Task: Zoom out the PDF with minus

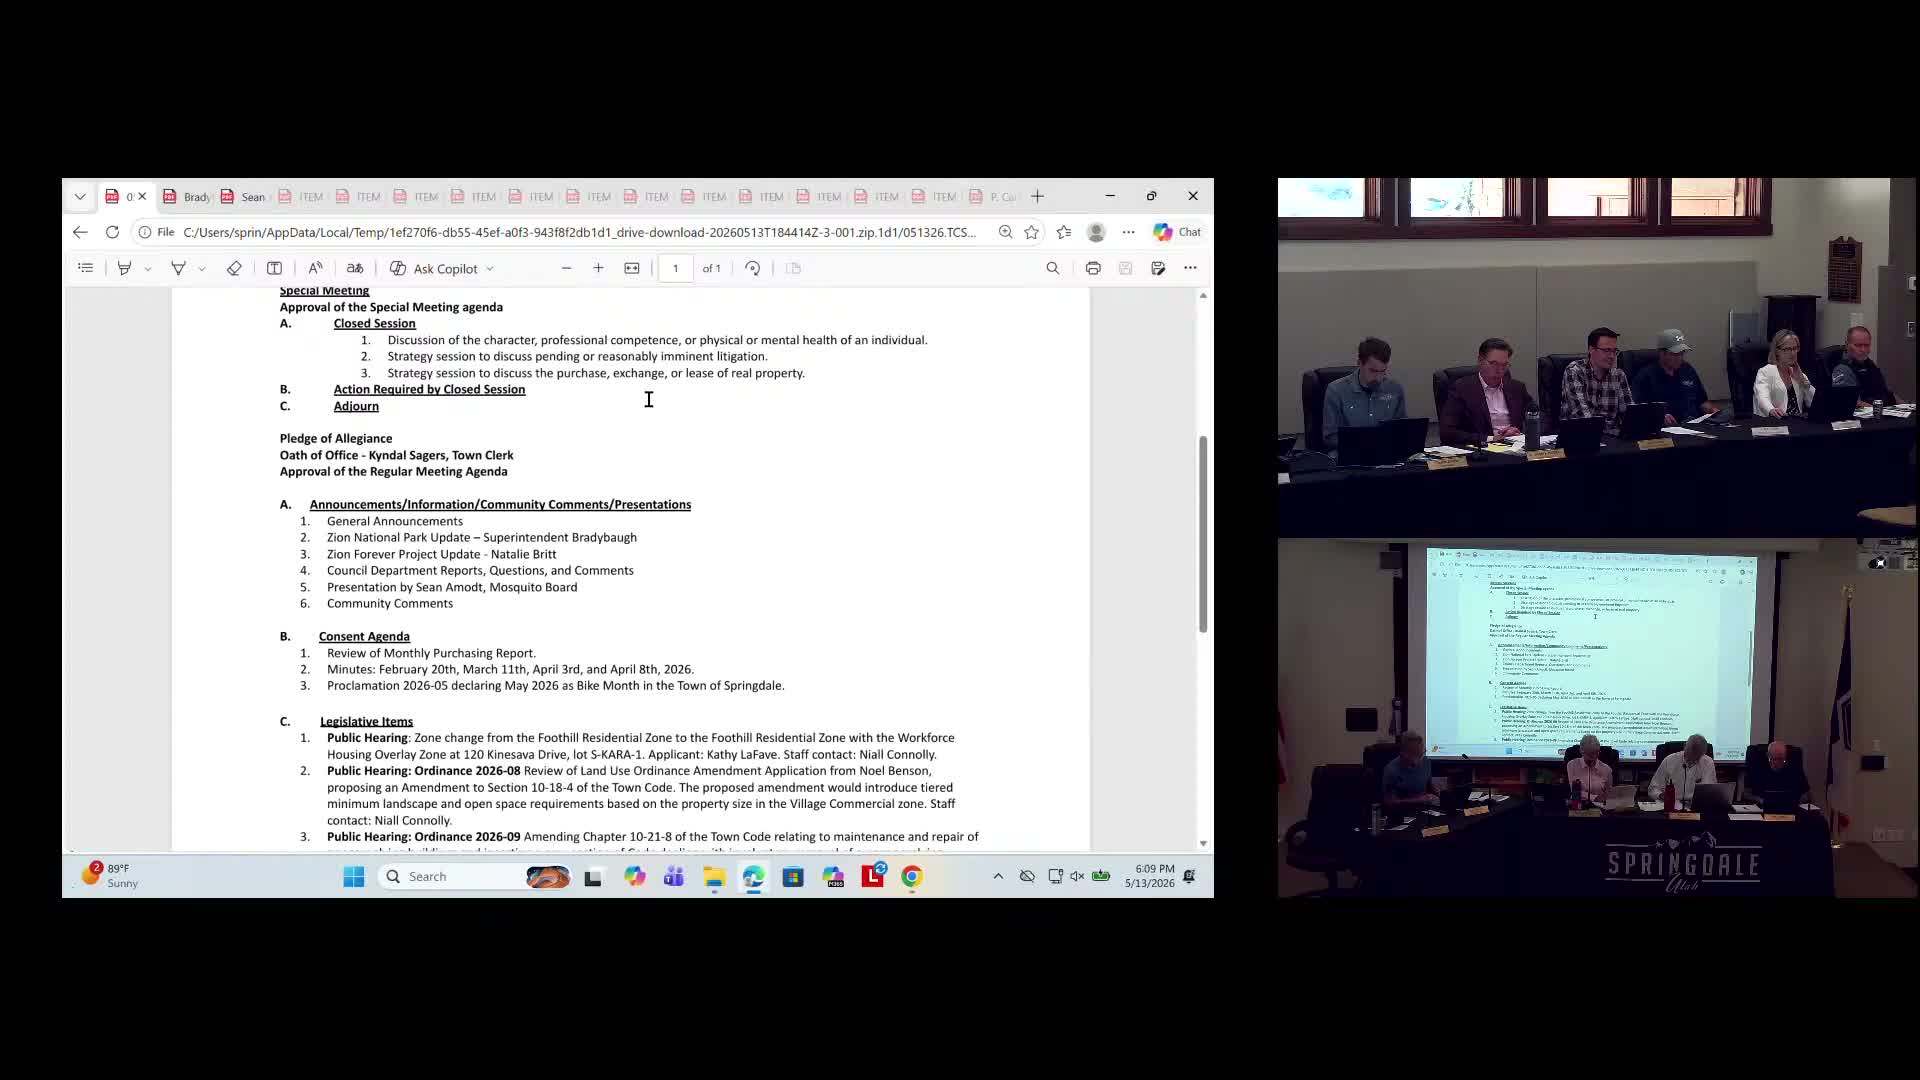Action: click(x=566, y=268)
